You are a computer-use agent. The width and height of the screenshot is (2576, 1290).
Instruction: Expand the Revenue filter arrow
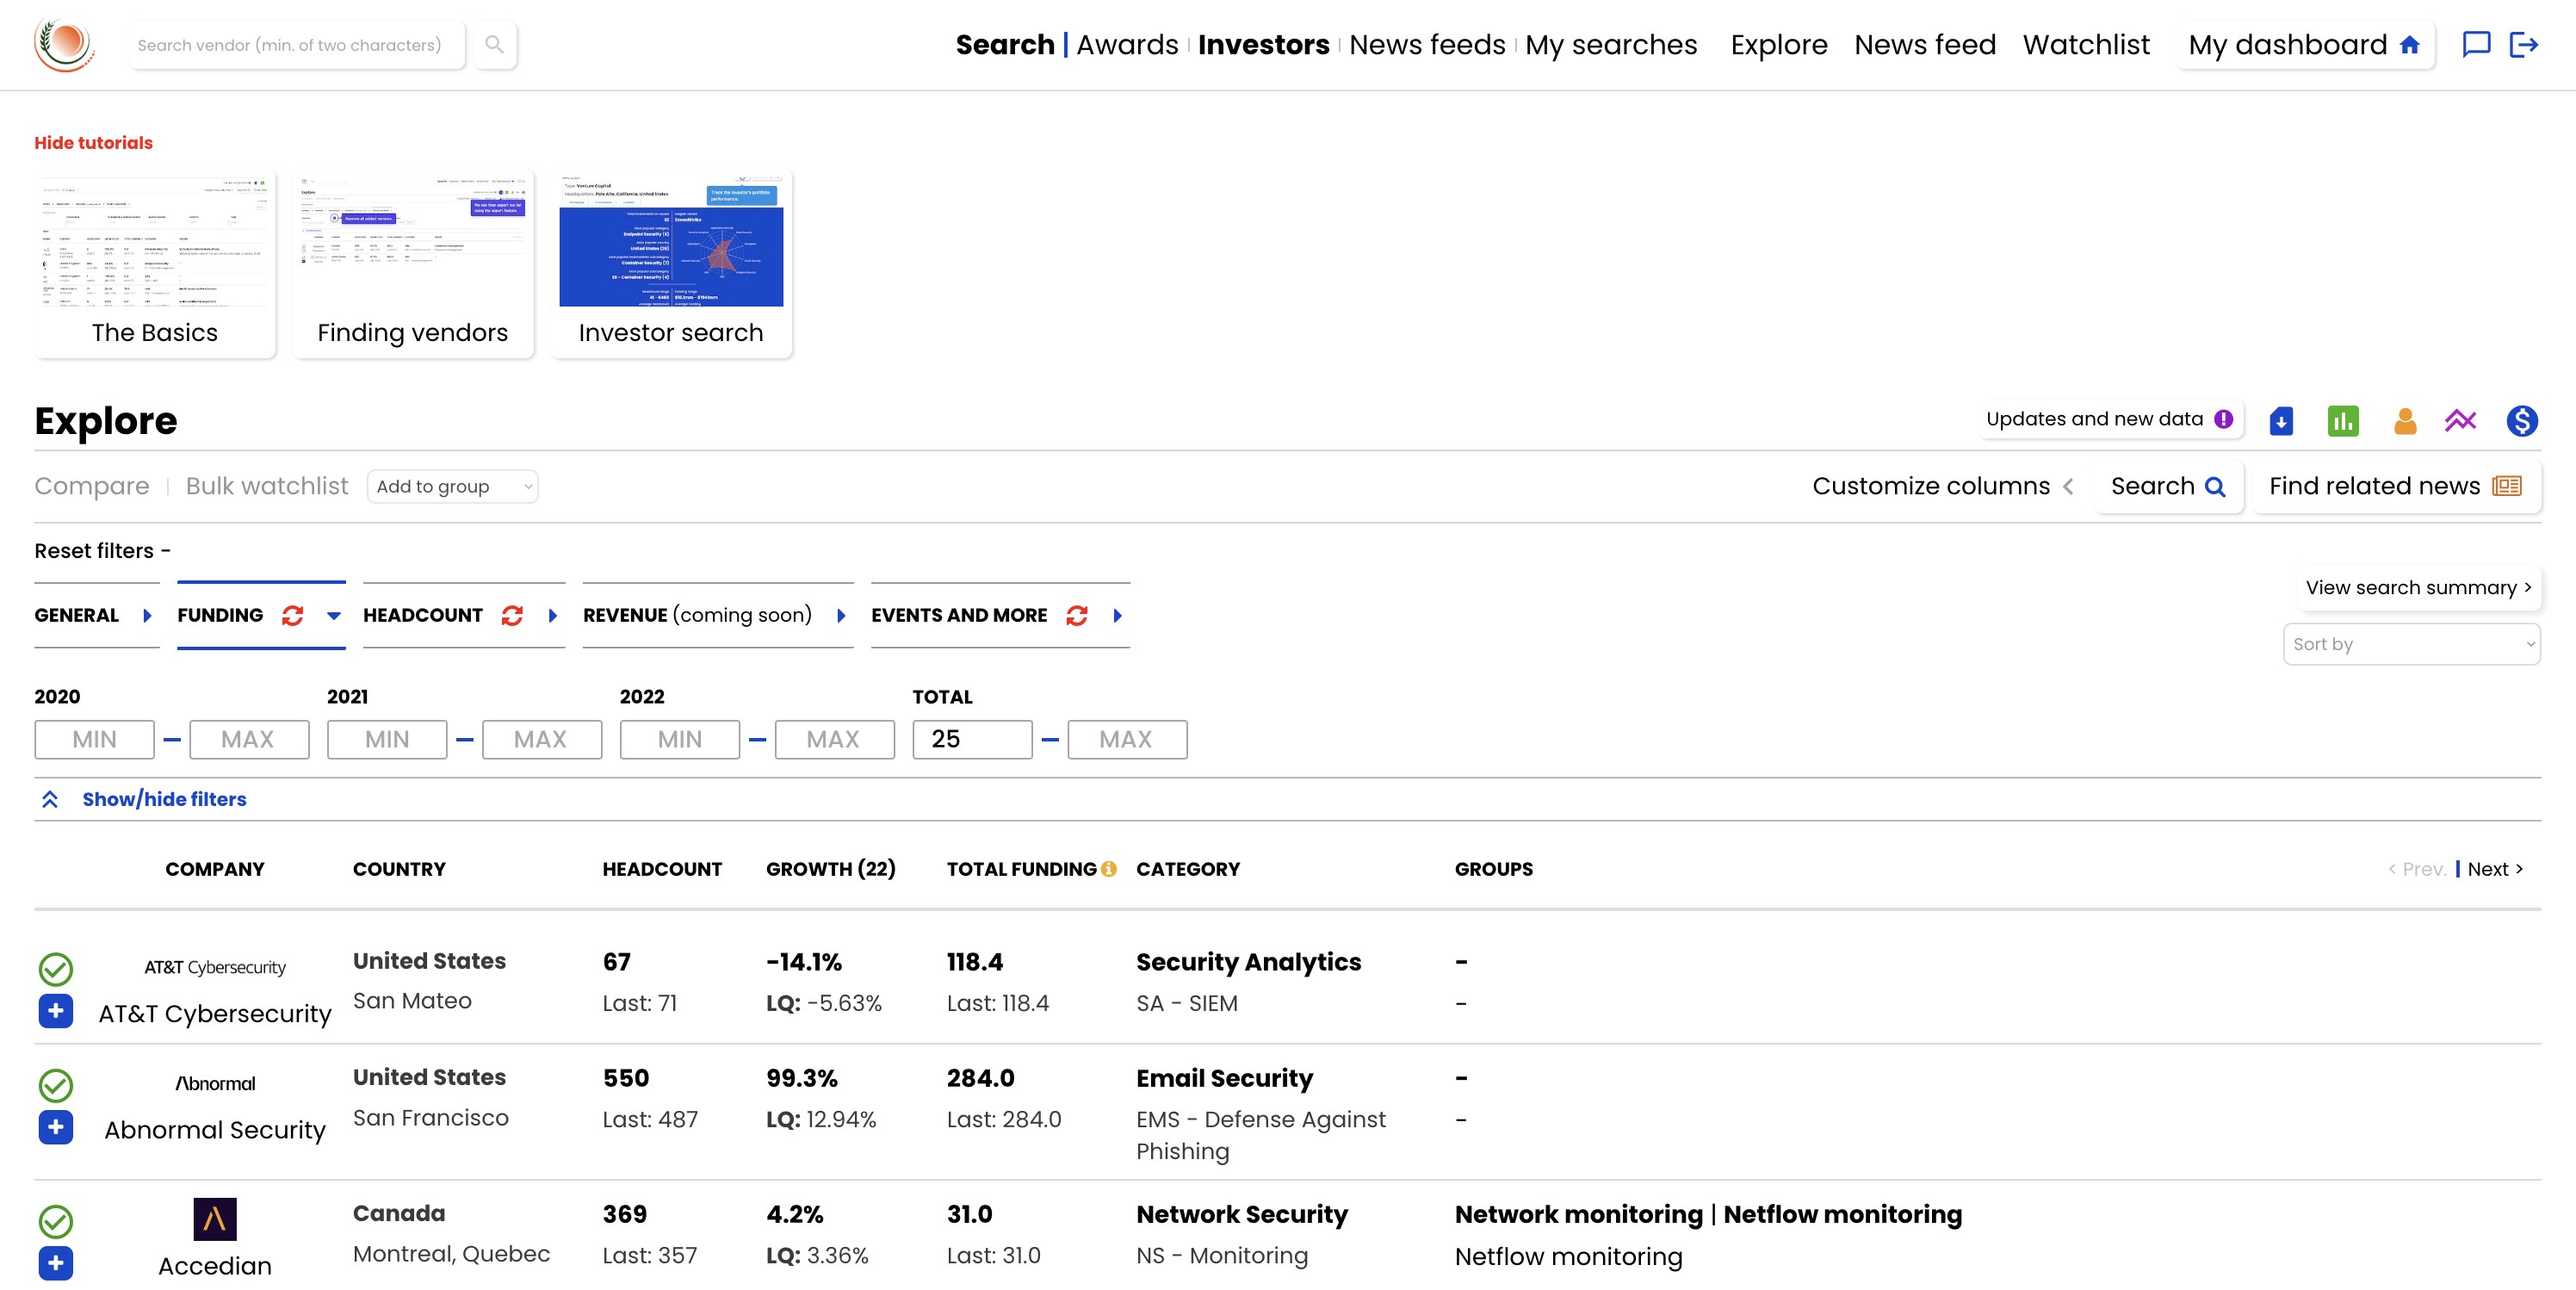click(841, 615)
